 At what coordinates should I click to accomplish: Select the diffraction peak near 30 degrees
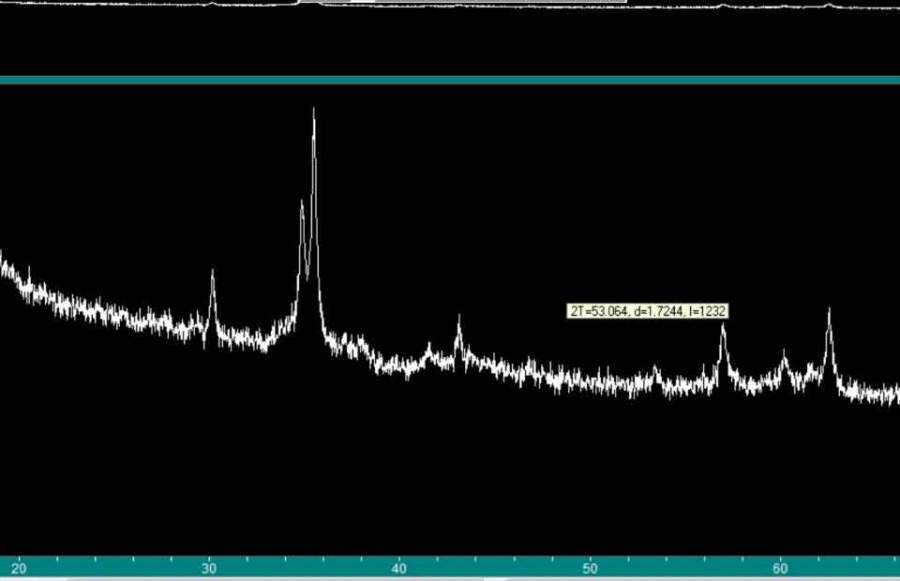pyautogui.click(x=212, y=273)
